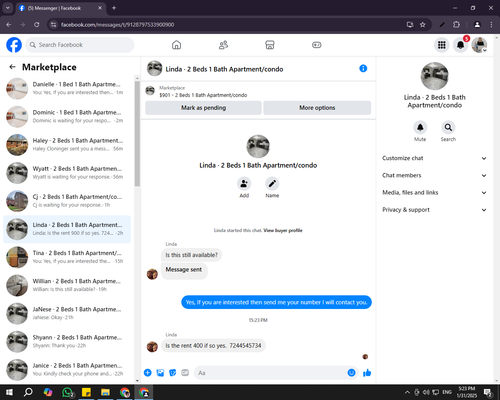This screenshot has height=400, width=500.
Task: Click Linda's message with phone number
Action: point(213,346)
